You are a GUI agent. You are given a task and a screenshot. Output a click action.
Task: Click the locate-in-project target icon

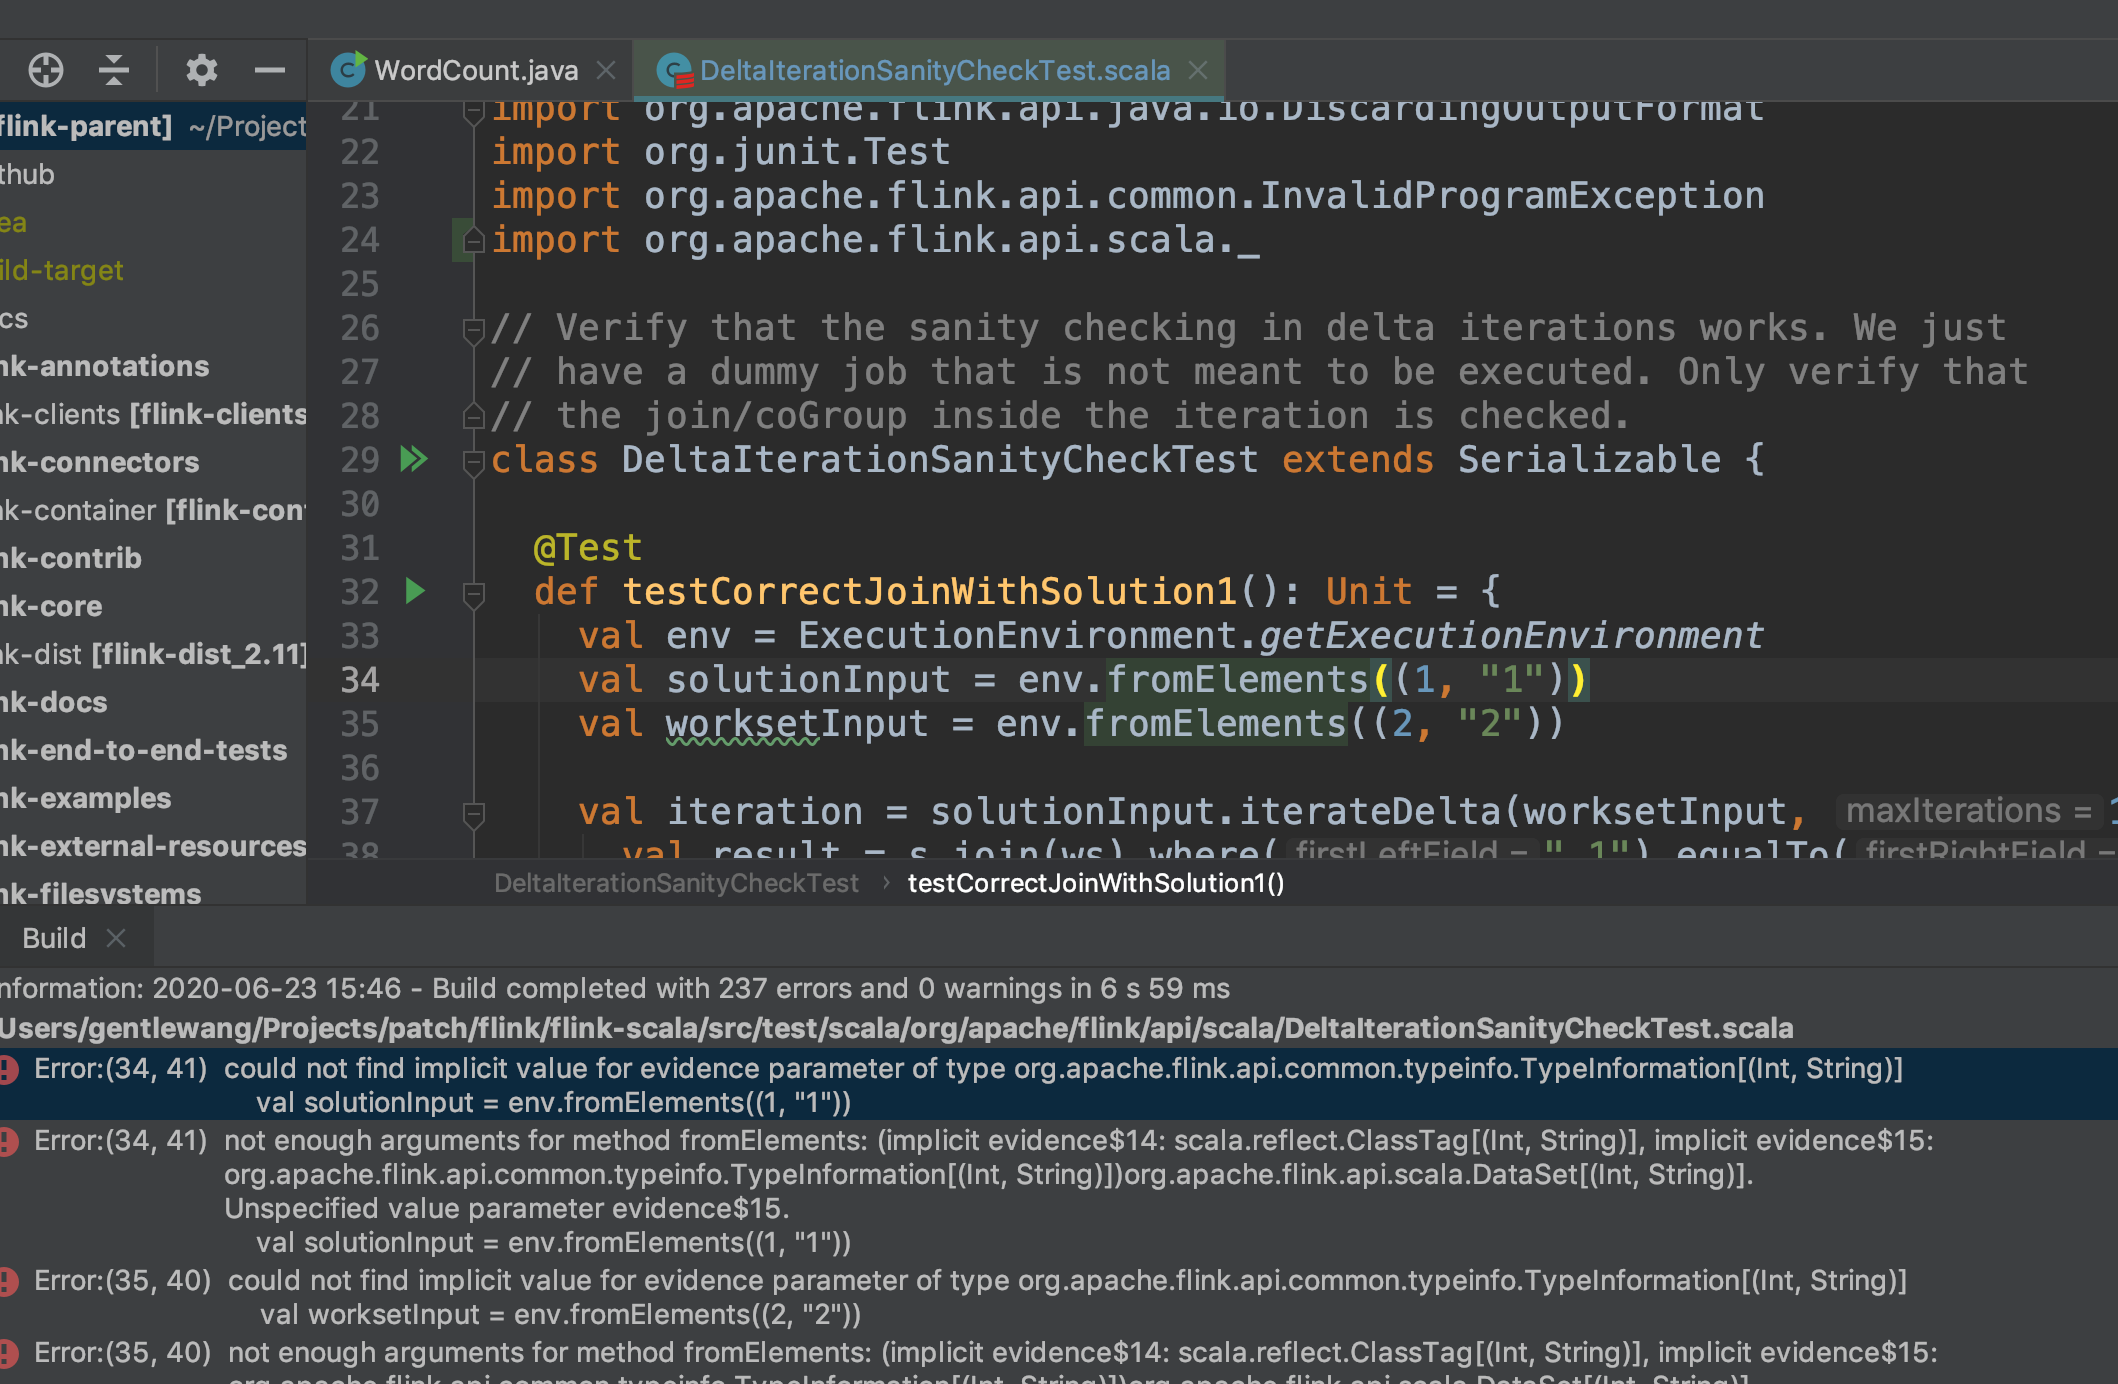pos(46,70)
